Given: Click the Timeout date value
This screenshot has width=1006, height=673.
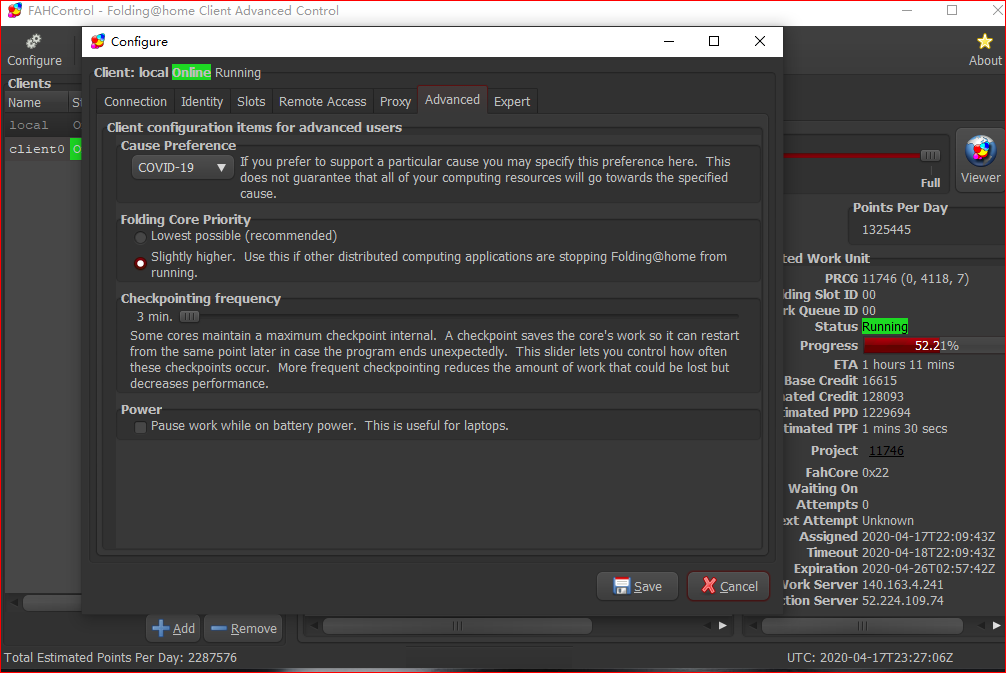Looking at the screenshot, I should pos(928,552).
